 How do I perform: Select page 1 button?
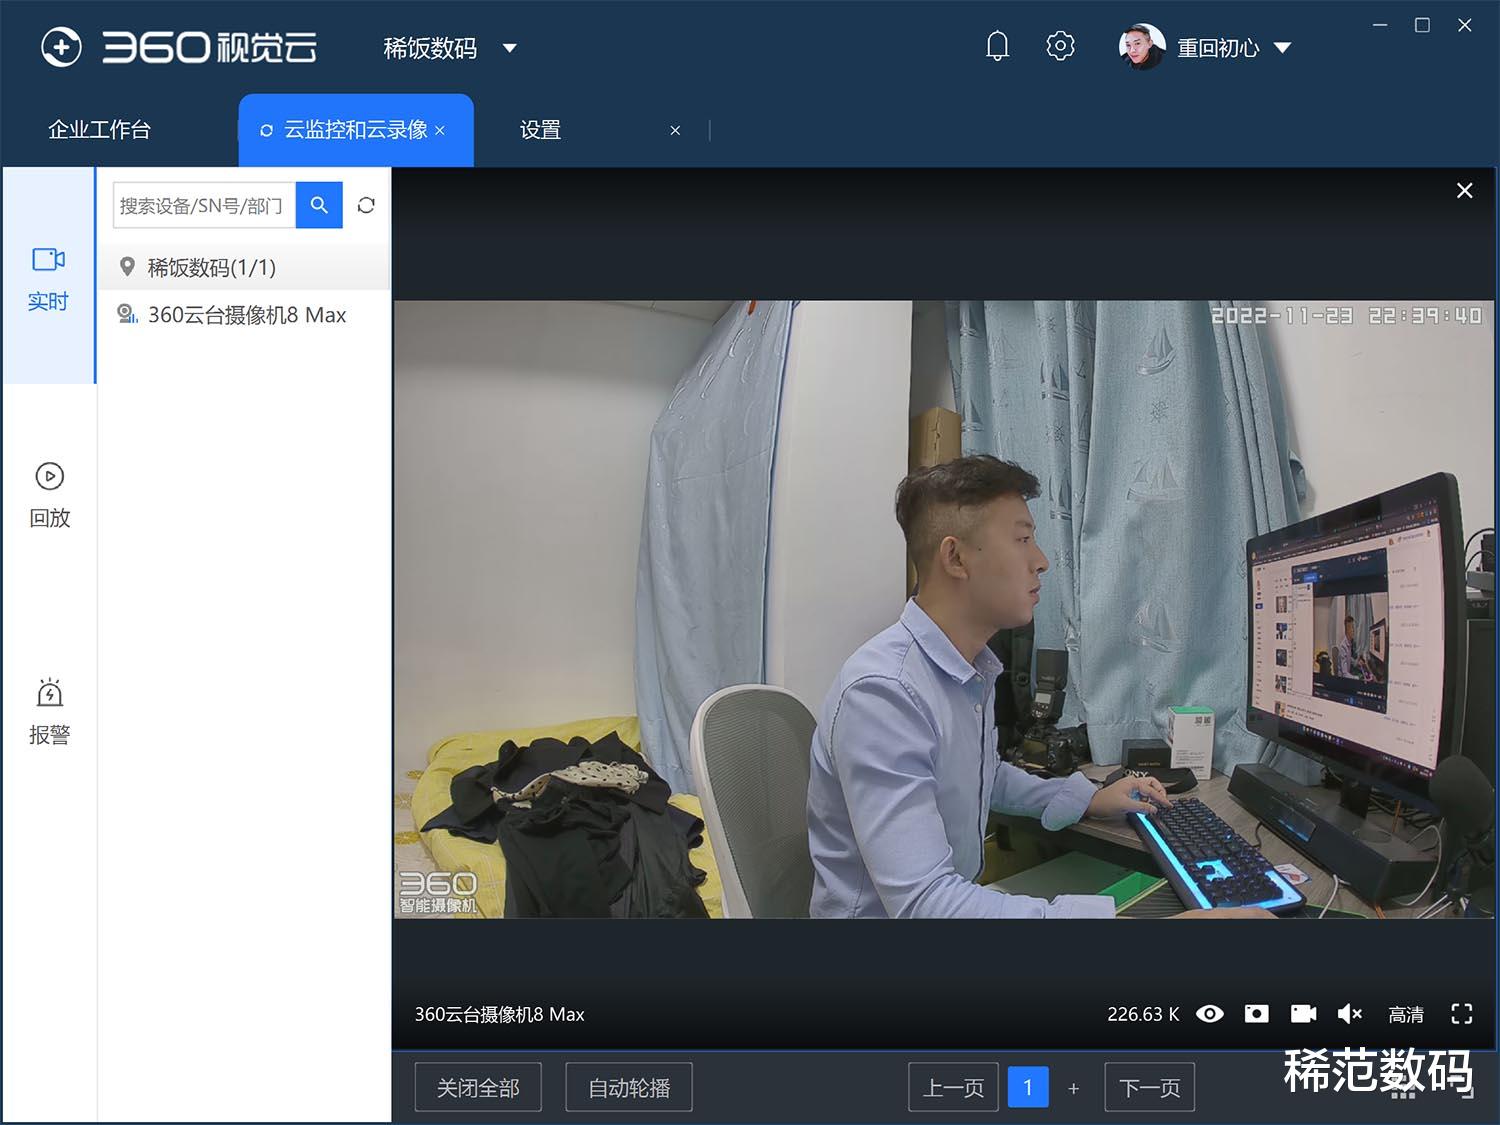click(x=1028, y=1087)
